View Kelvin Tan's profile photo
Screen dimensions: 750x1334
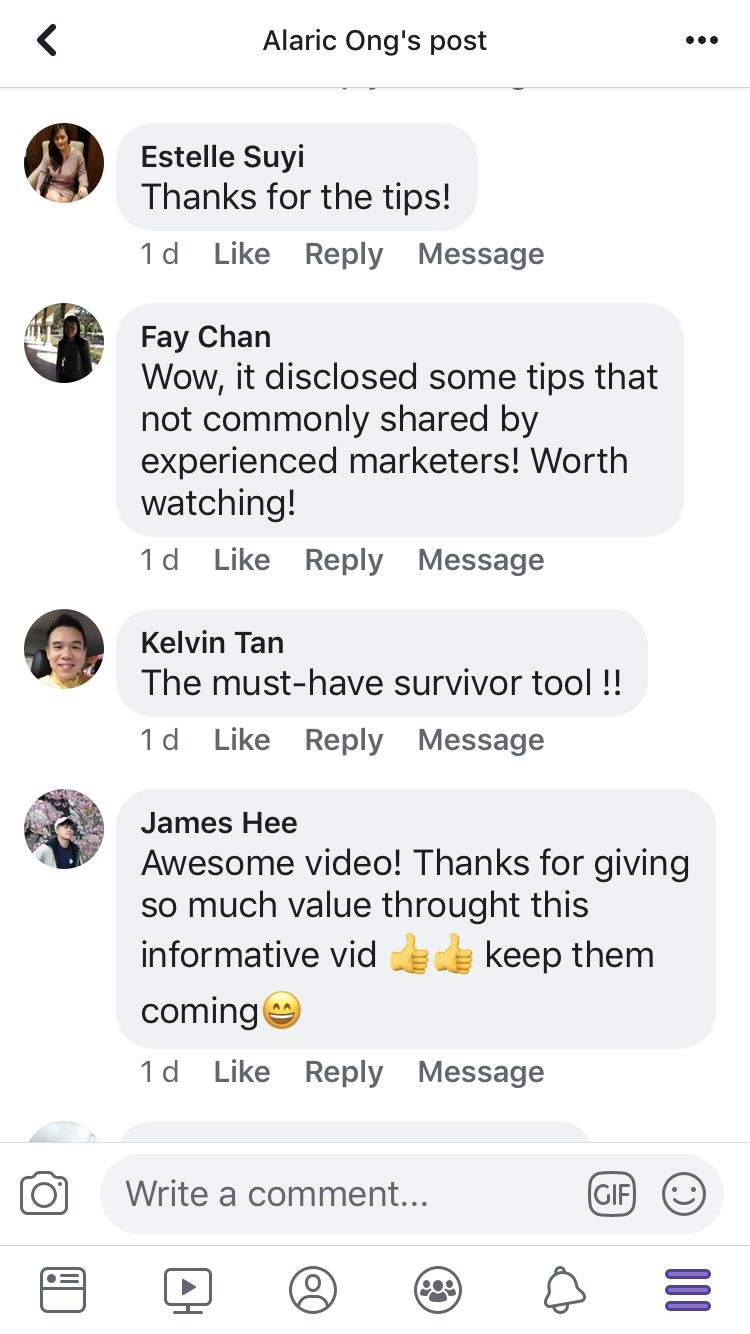(x=64, y=649)
